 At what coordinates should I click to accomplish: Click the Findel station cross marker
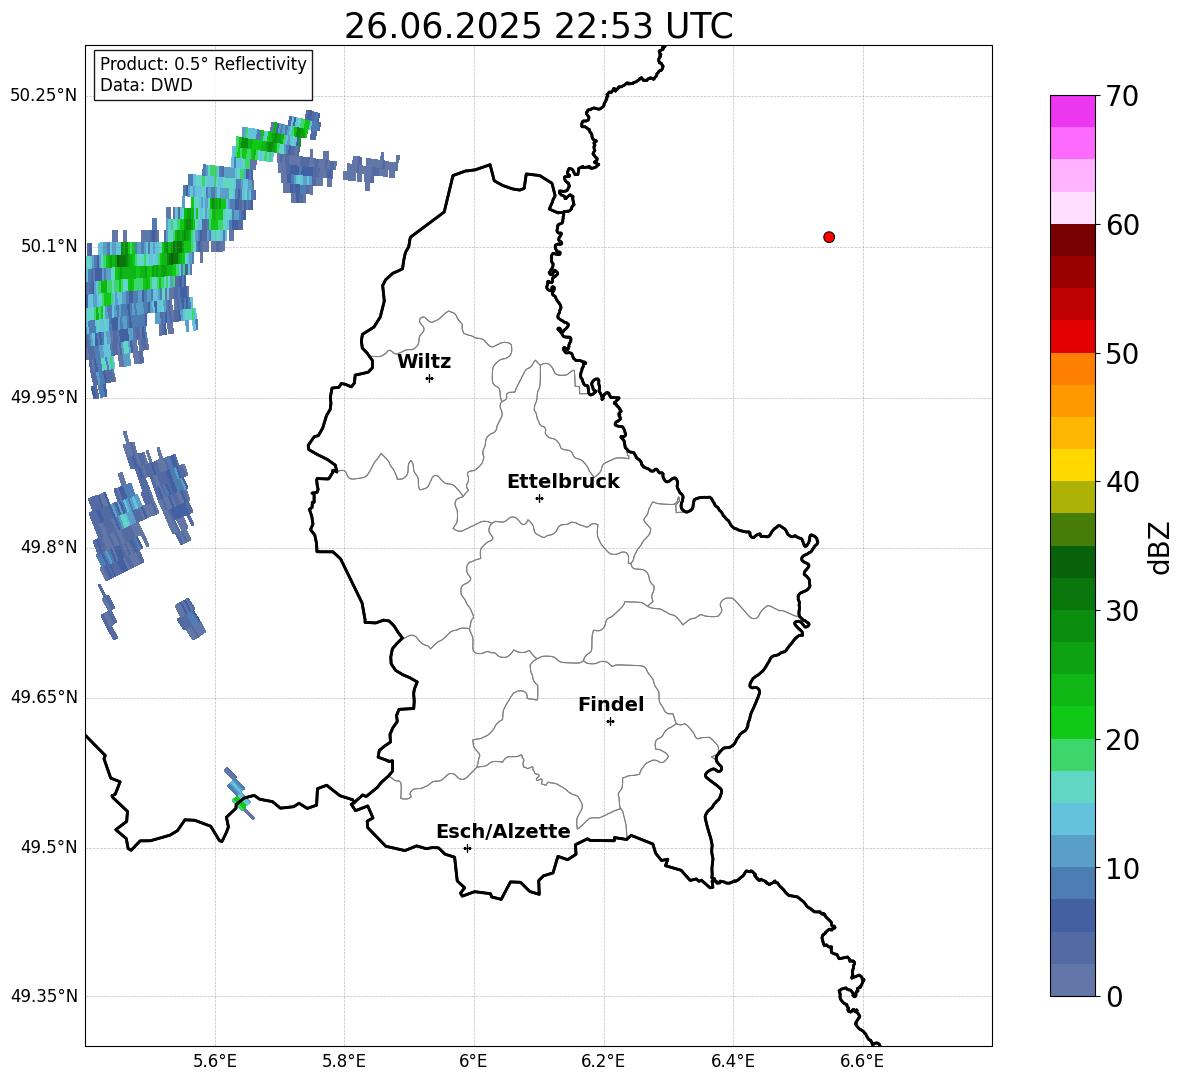pyautogui.click(x=610, y=722)
